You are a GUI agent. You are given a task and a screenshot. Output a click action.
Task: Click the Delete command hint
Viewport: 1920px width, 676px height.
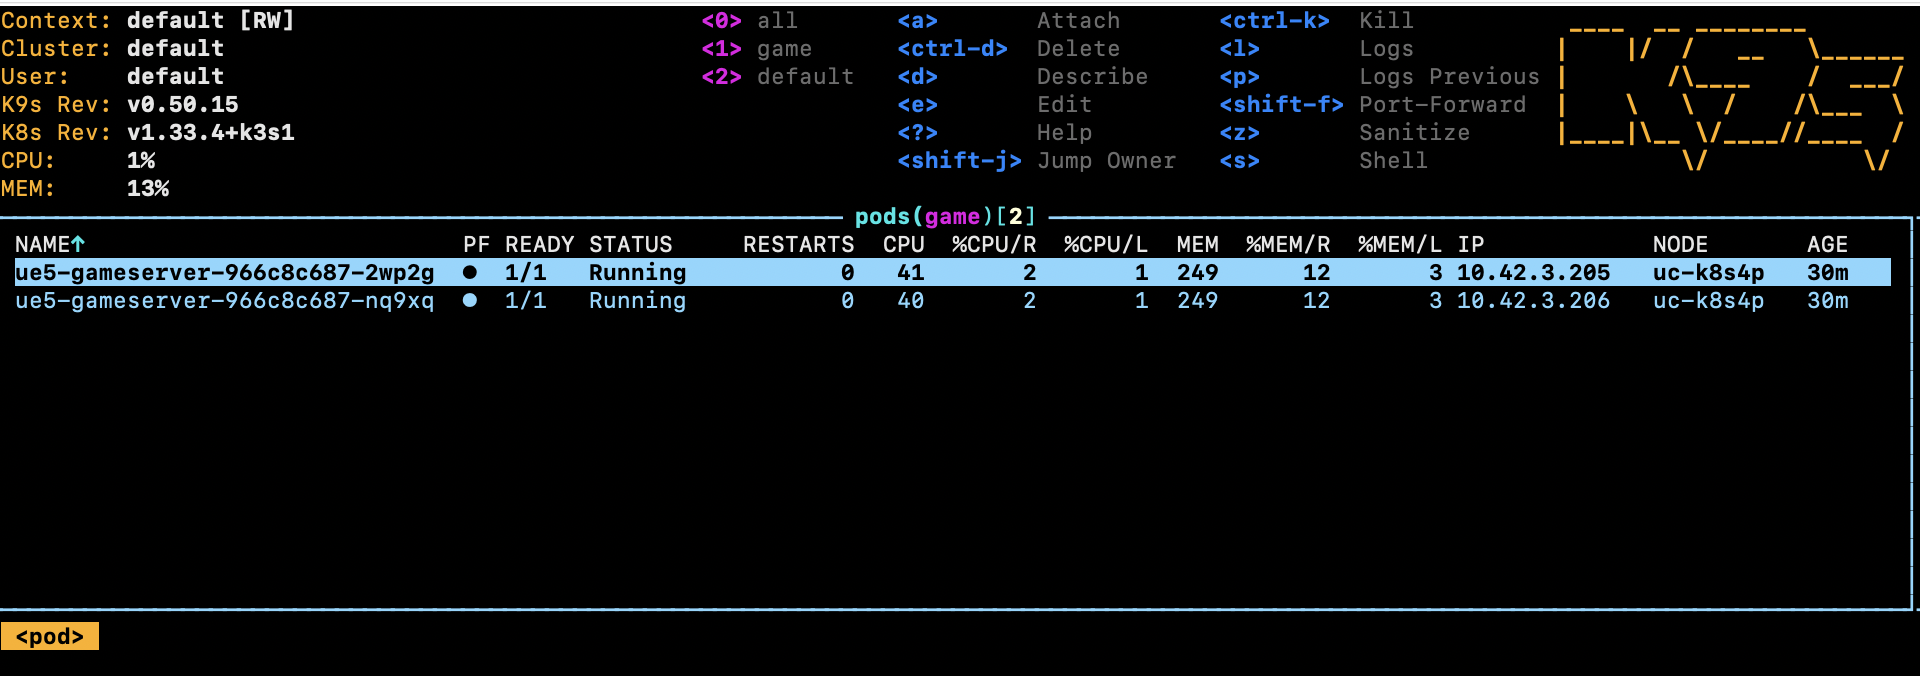(1078, 48)
